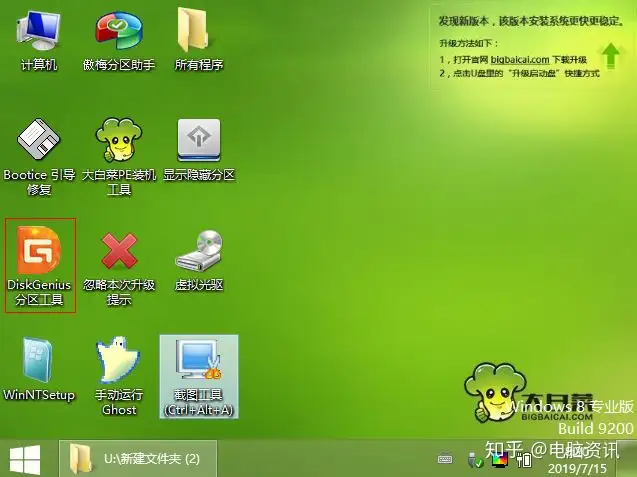Open the bigbaicai.com upgrade link

(x=520, y=60)
